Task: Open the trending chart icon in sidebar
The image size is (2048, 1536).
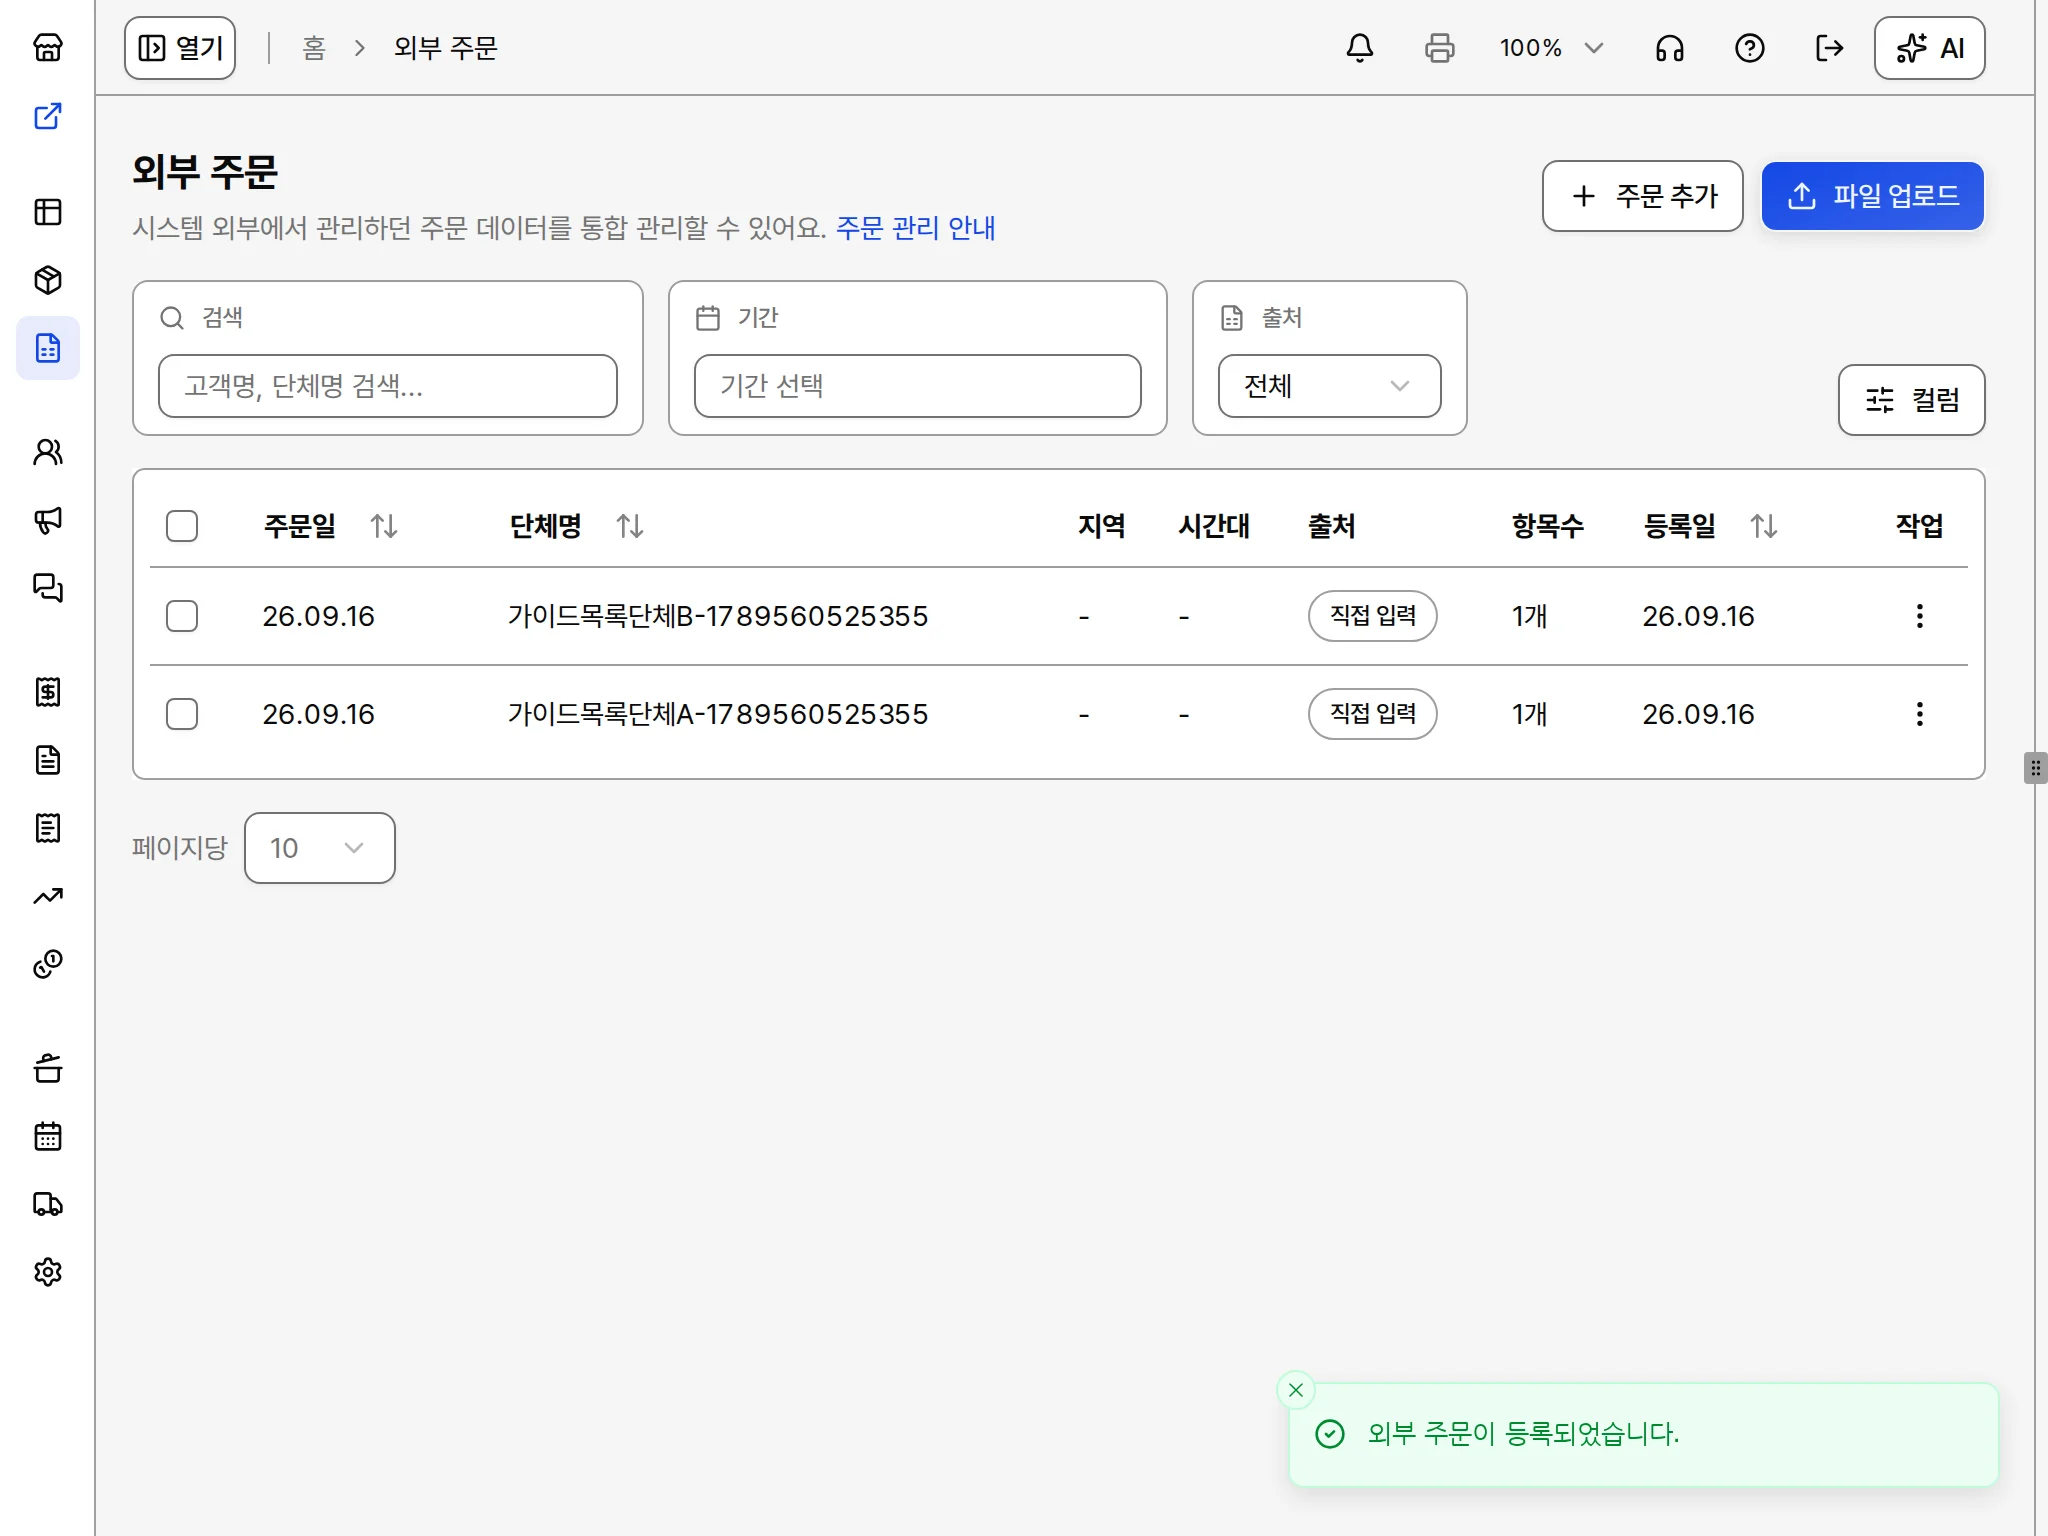Action: coord(48,896)
